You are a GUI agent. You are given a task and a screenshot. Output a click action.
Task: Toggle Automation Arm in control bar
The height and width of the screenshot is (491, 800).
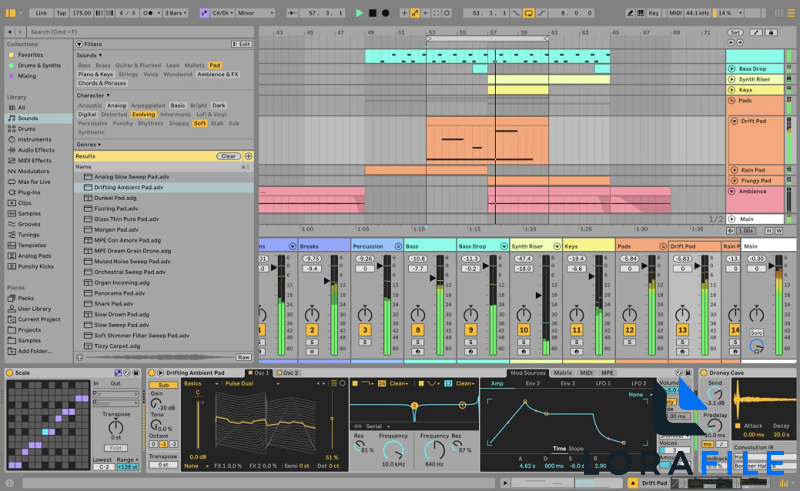[x=415, y=13]
